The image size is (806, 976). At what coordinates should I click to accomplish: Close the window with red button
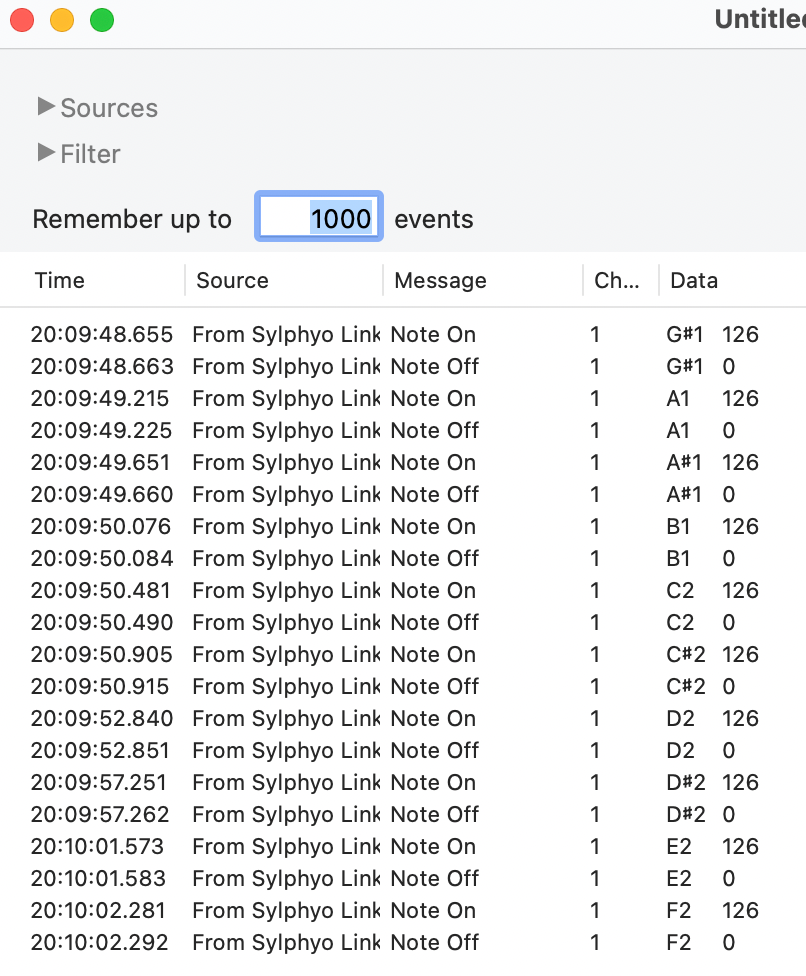coord(22,20)
